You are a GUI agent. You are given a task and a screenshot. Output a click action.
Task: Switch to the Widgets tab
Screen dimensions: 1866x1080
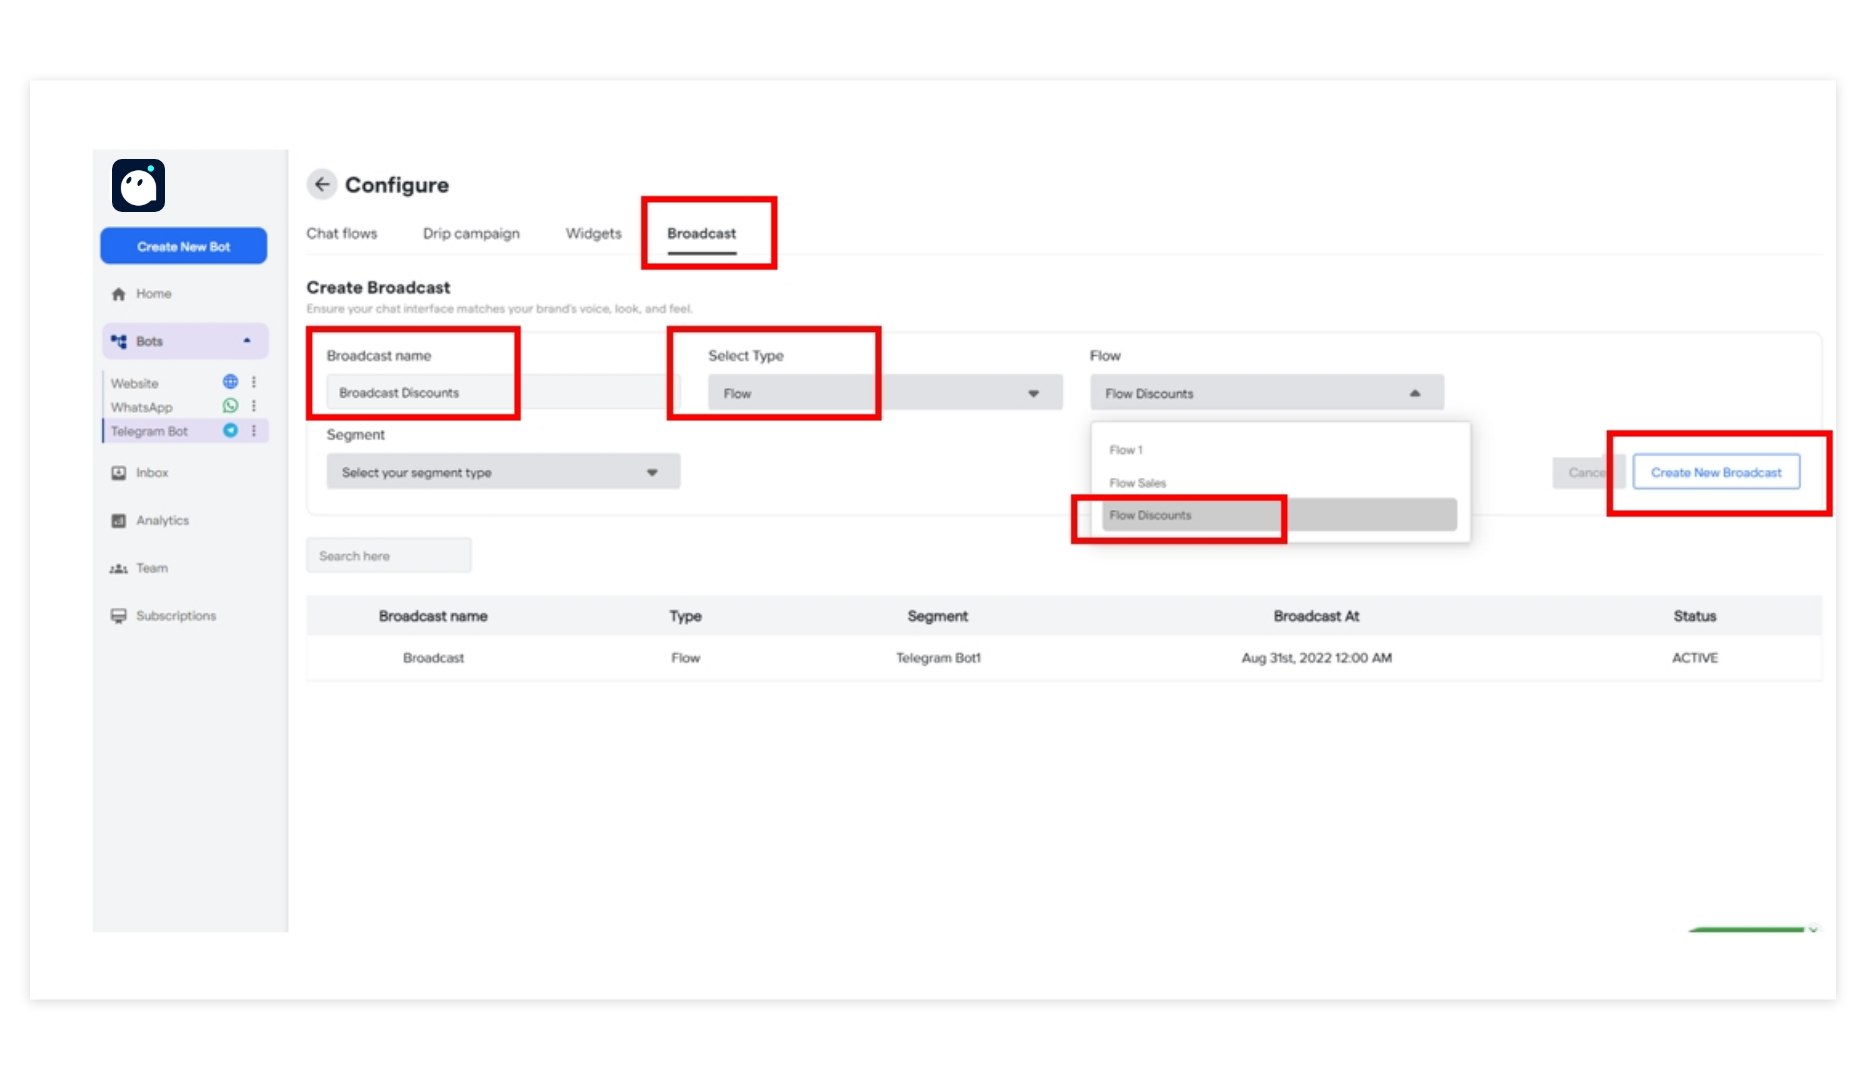(594, 233)
